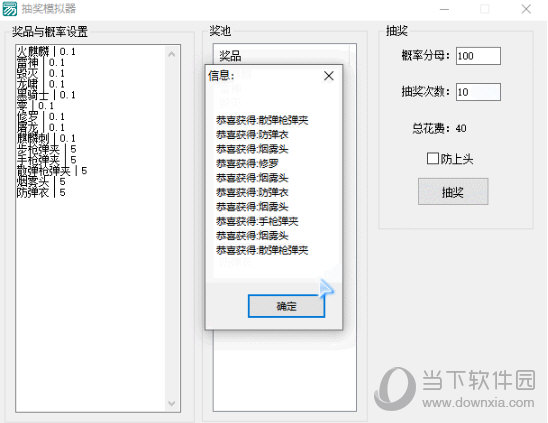548x423 pixels.
Task: Focus the 概率分母 input field
Action: (478, 56)
